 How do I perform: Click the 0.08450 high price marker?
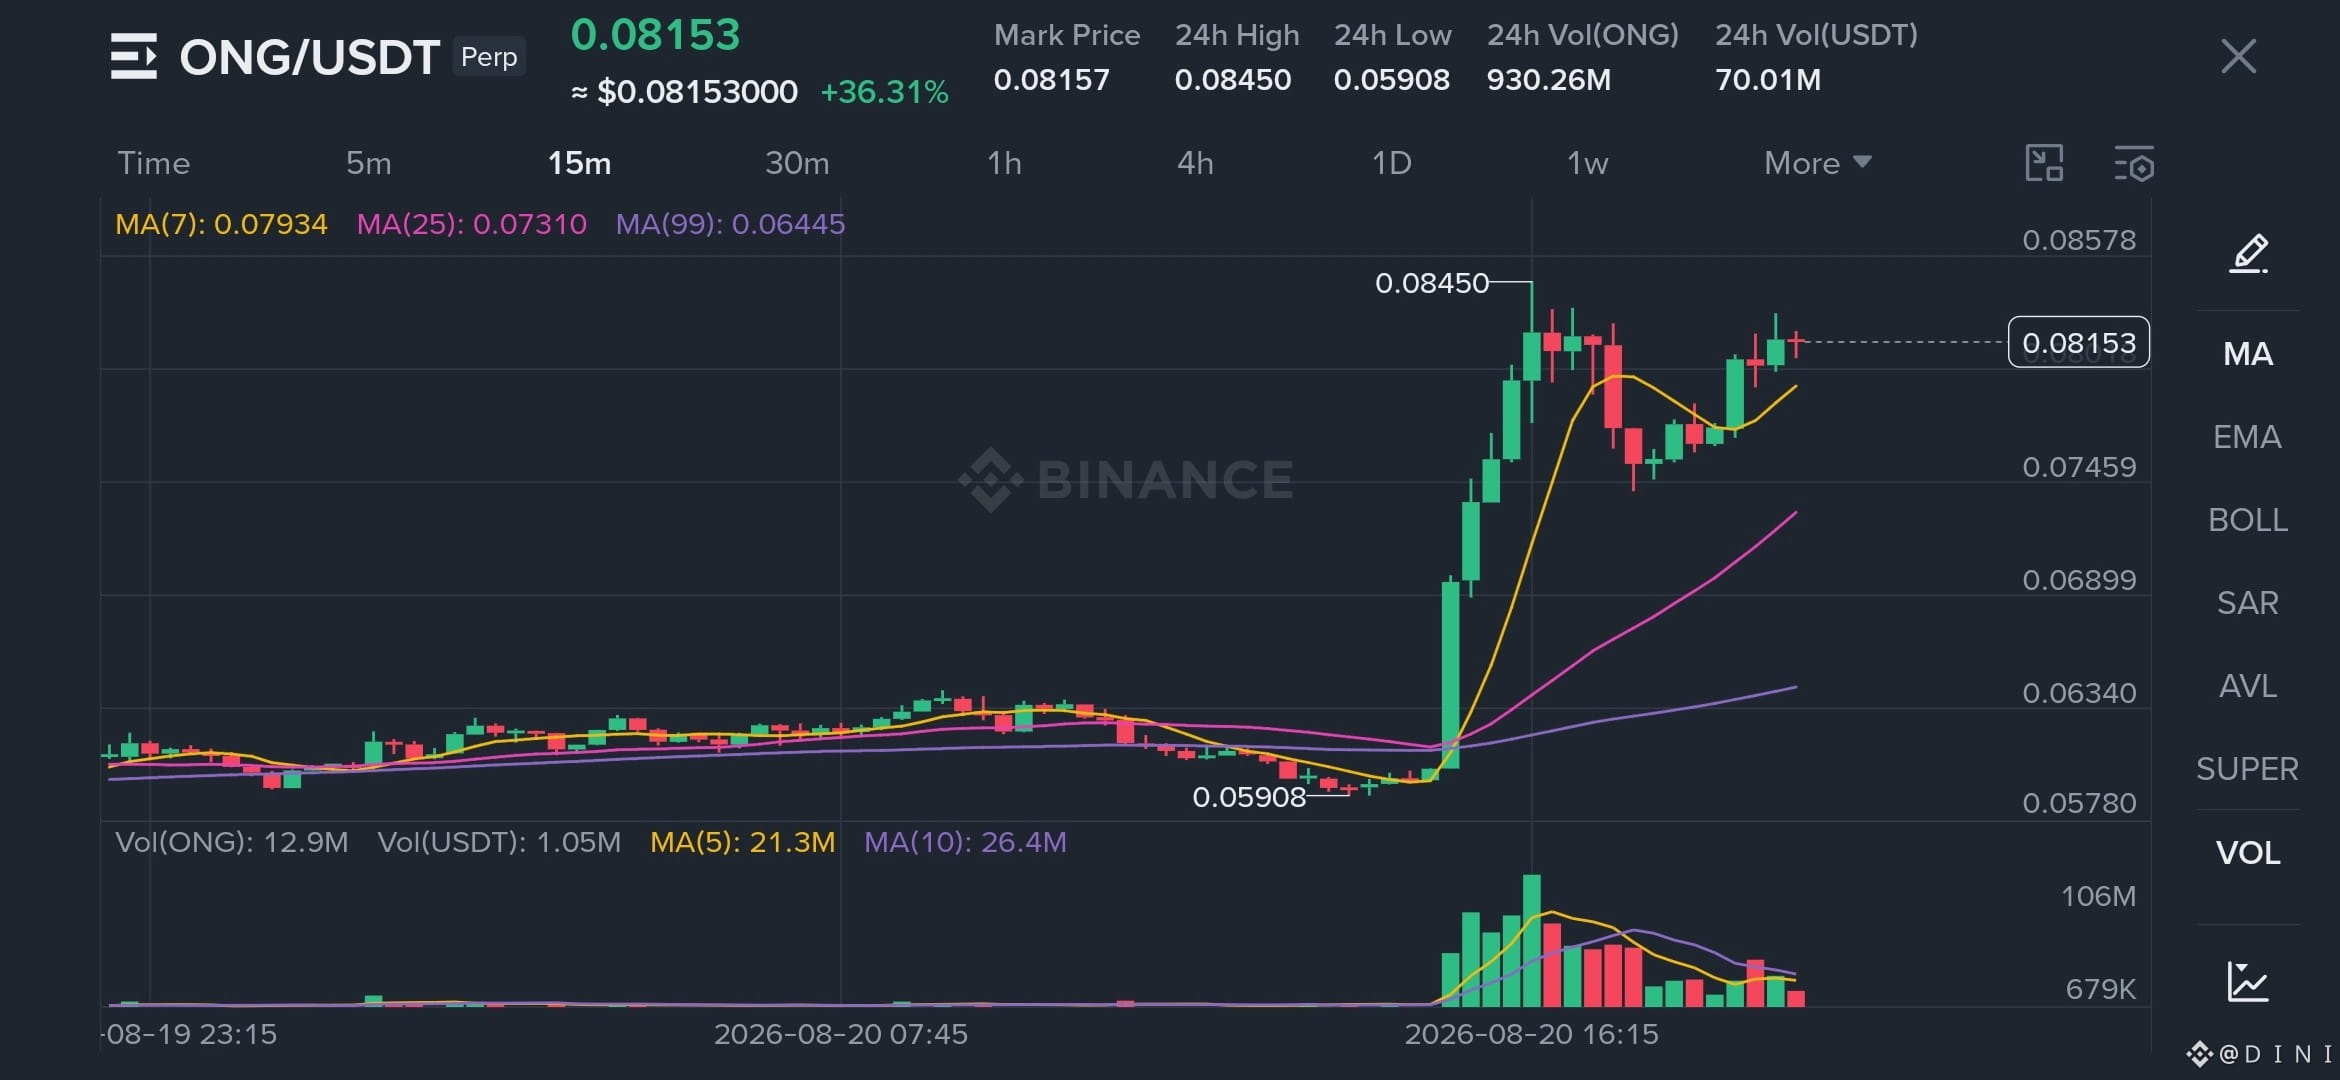1432,284
